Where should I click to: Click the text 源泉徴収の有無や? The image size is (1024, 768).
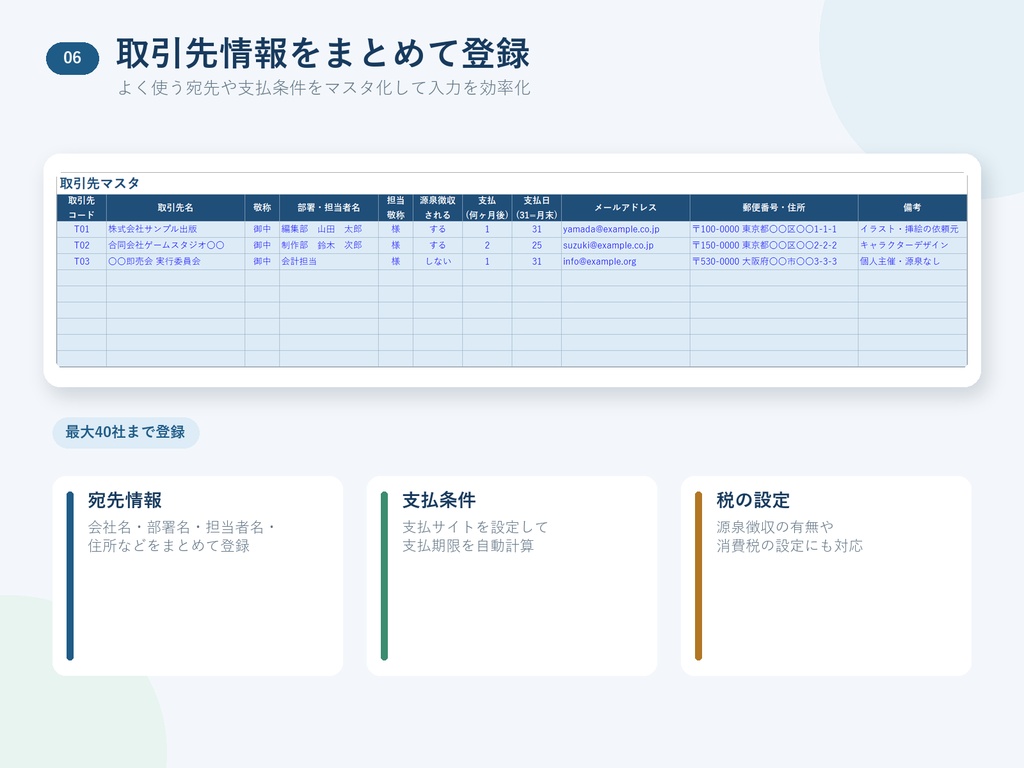tap(775, 527)
